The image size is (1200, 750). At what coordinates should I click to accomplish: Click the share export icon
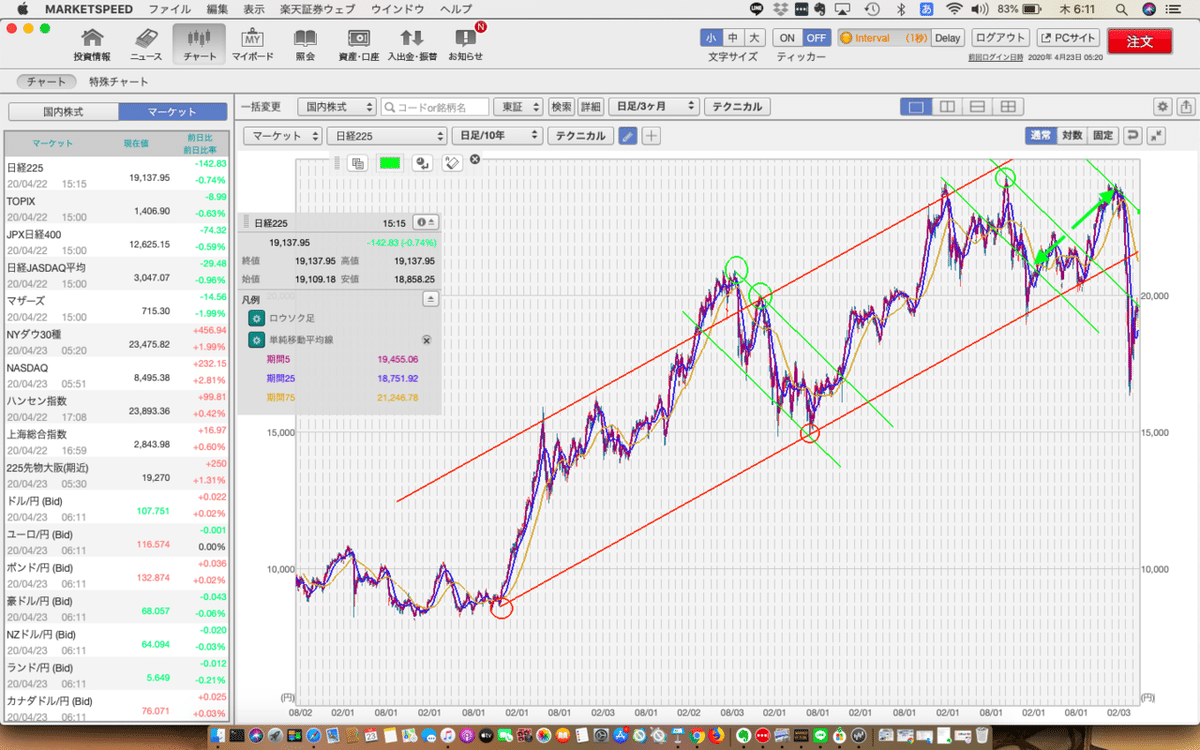click(x=1186, y=106)
